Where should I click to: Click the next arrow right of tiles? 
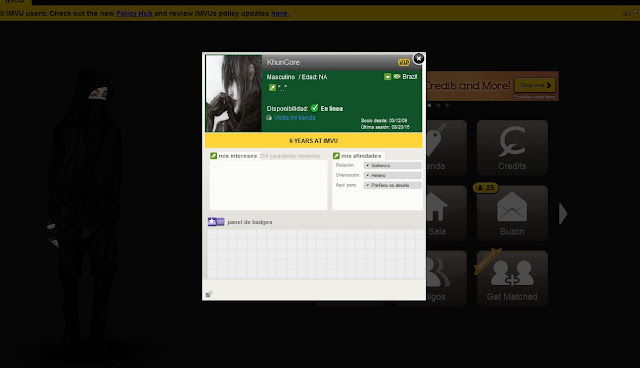coord(563,213)
